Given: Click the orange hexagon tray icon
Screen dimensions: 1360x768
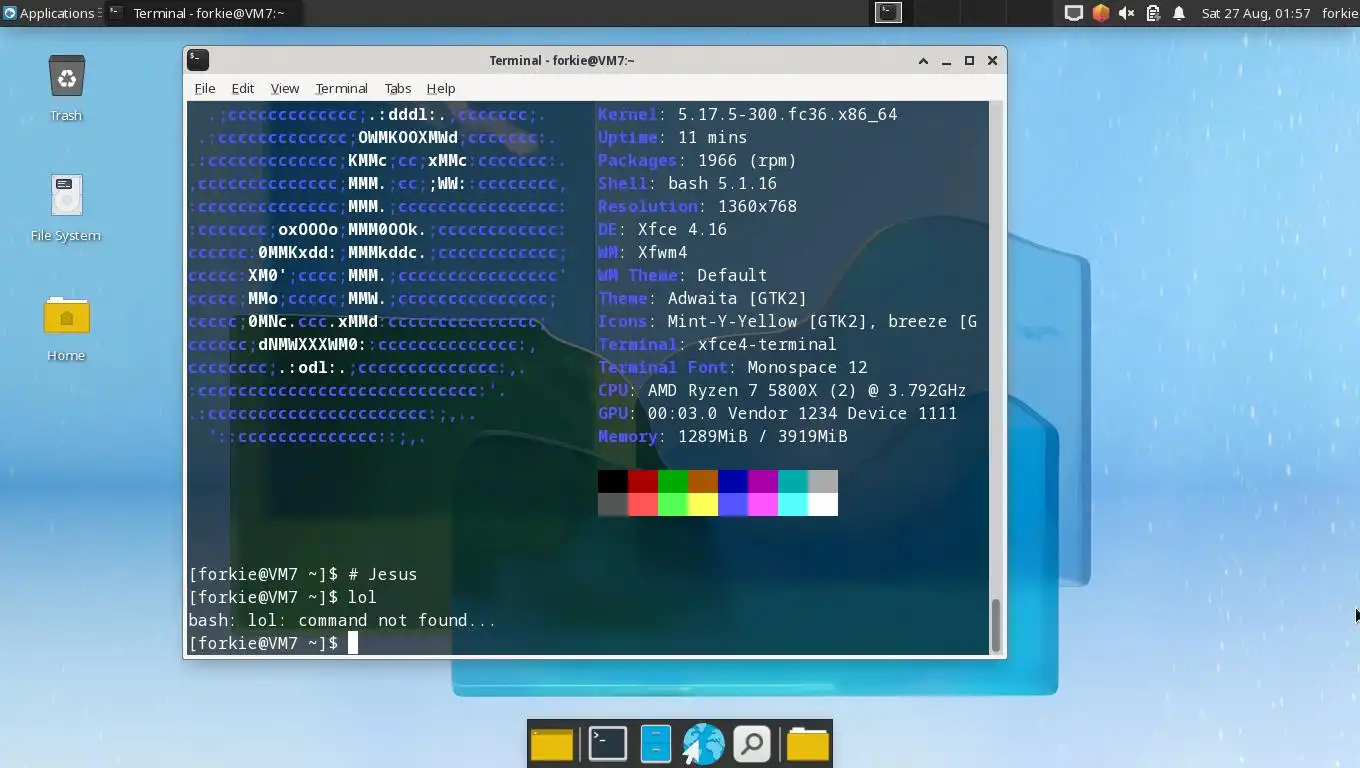Looking at the screenshot, I should tap(1101, 13).
